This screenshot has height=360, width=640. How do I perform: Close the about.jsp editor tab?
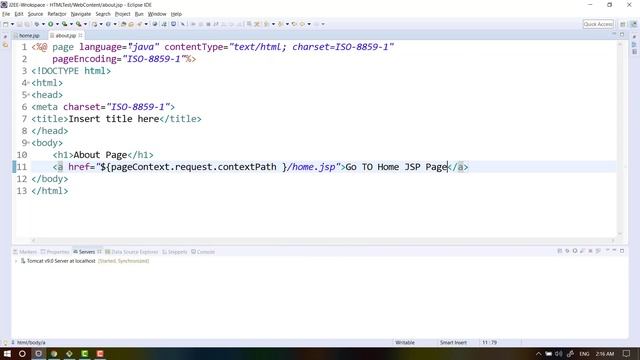80,36
